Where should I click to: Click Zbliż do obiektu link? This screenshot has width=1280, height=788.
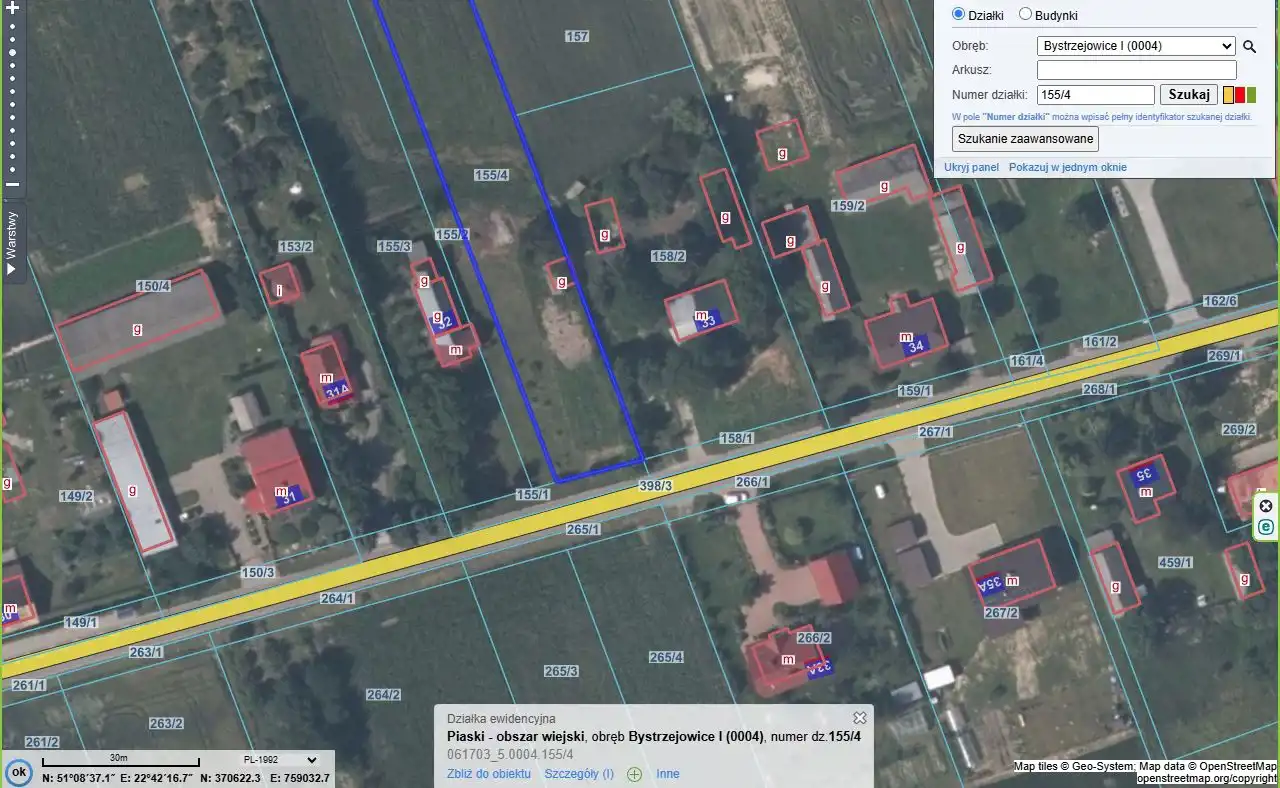(489, 774)
